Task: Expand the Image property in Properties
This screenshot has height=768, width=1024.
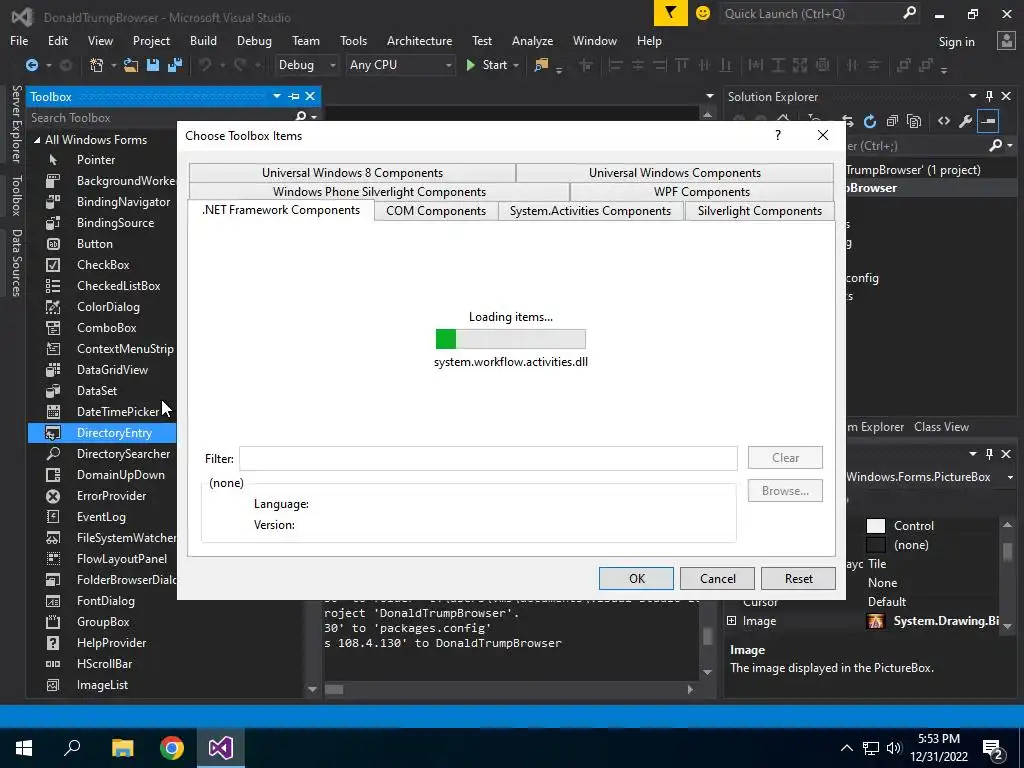Action: 731,620
